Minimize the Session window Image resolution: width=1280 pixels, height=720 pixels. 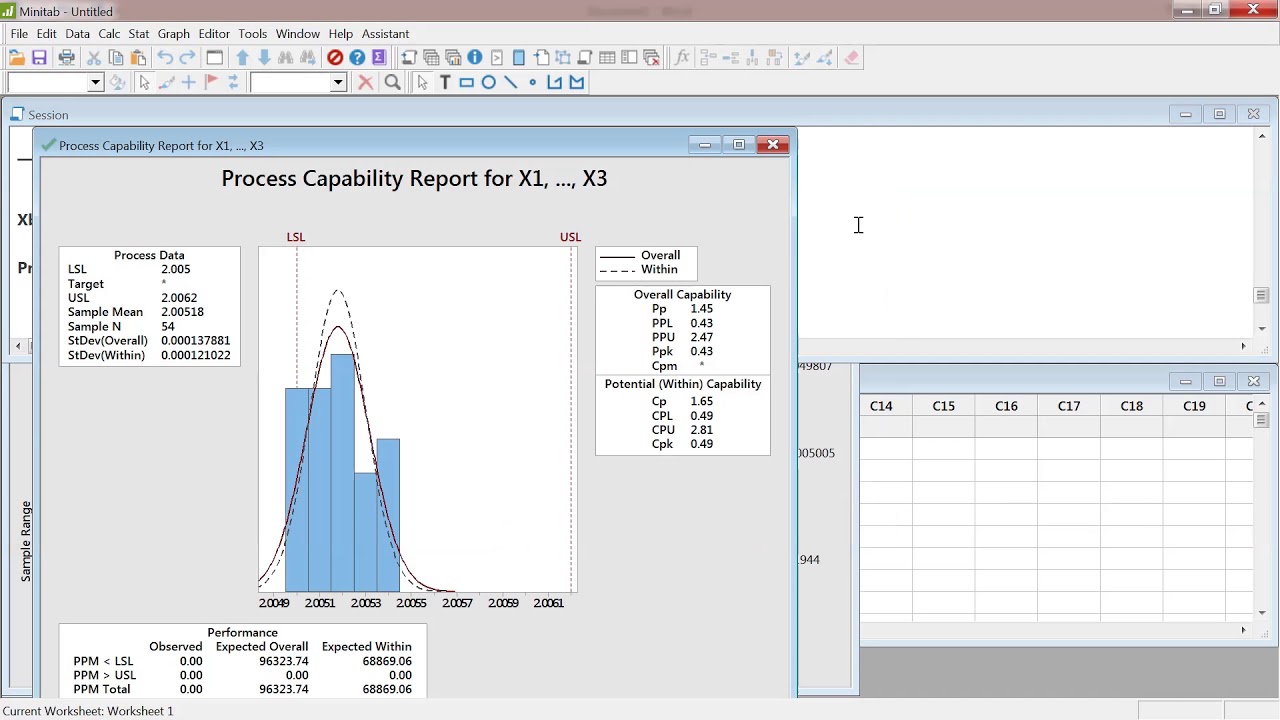tap(1185, 114)
